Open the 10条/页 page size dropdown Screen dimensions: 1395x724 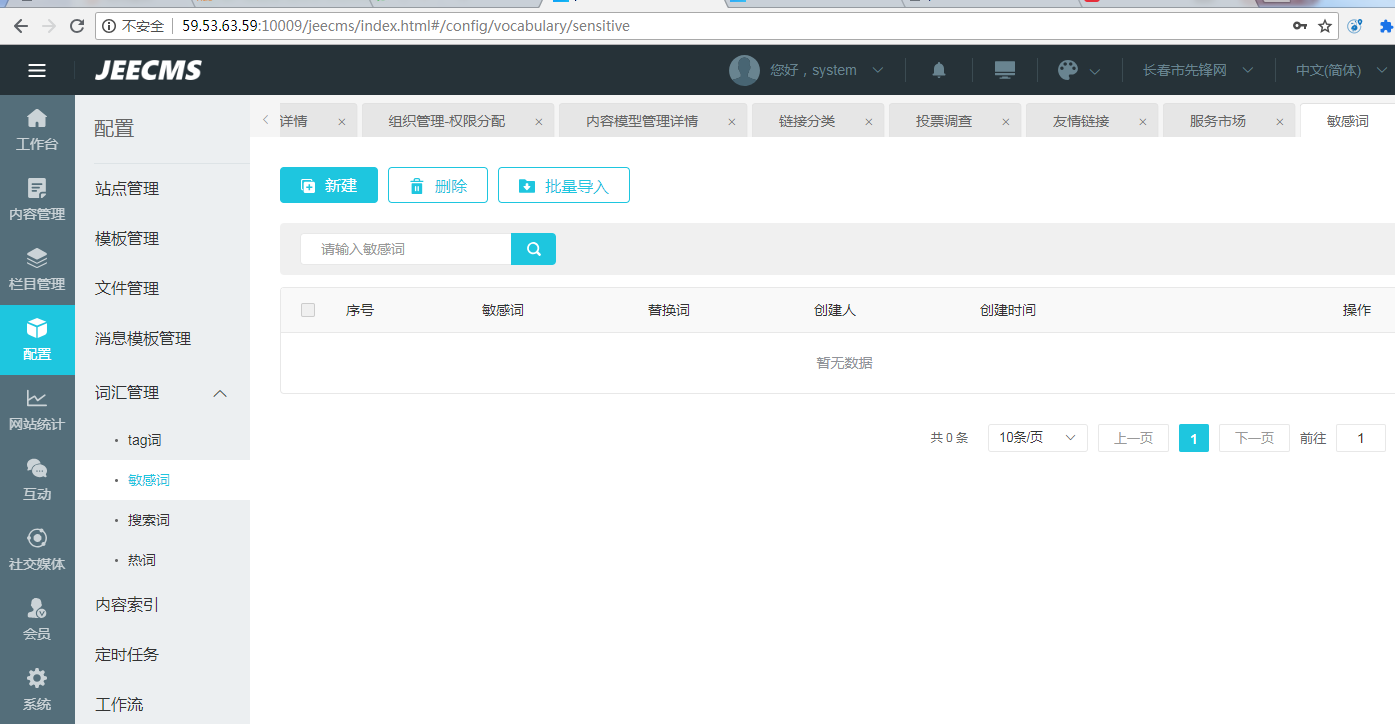tap(1037, 438)
